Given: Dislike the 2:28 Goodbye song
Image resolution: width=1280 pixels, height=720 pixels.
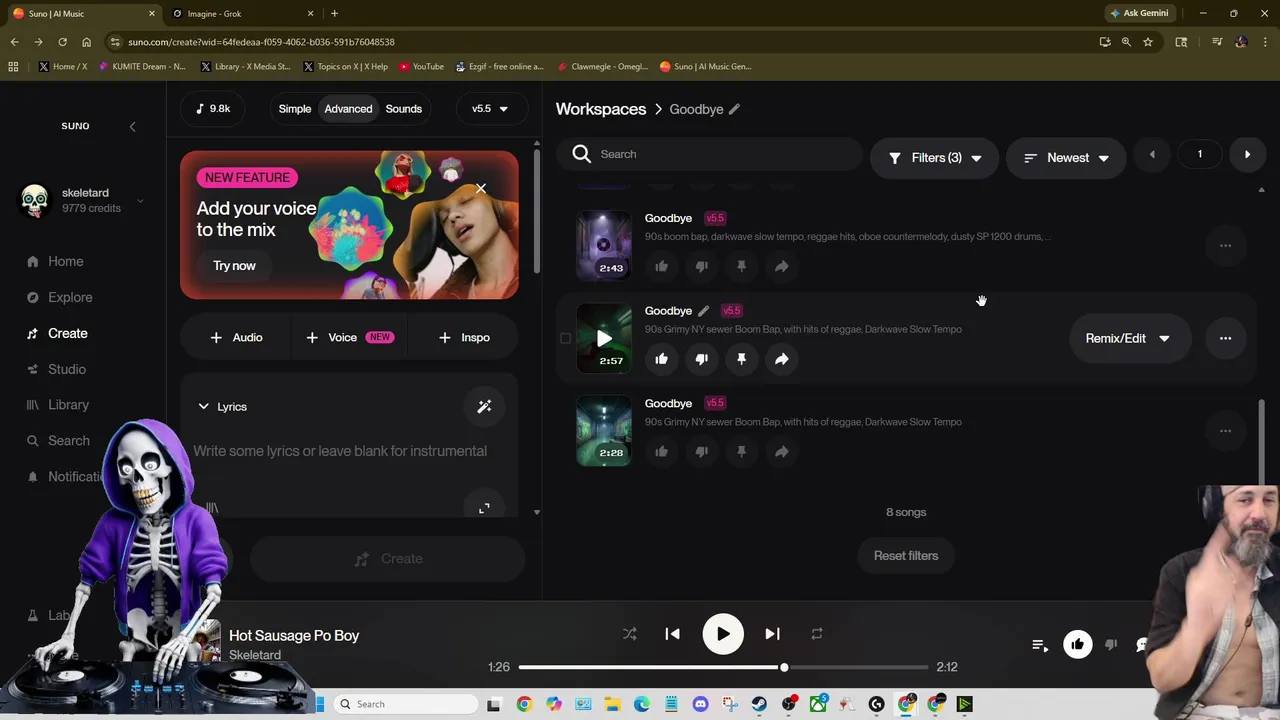Looking at the screenshot, I should (701, 452).
